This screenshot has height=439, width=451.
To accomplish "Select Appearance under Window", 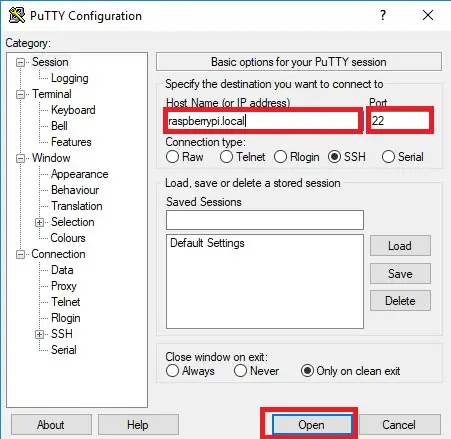I will coord(80,174).
